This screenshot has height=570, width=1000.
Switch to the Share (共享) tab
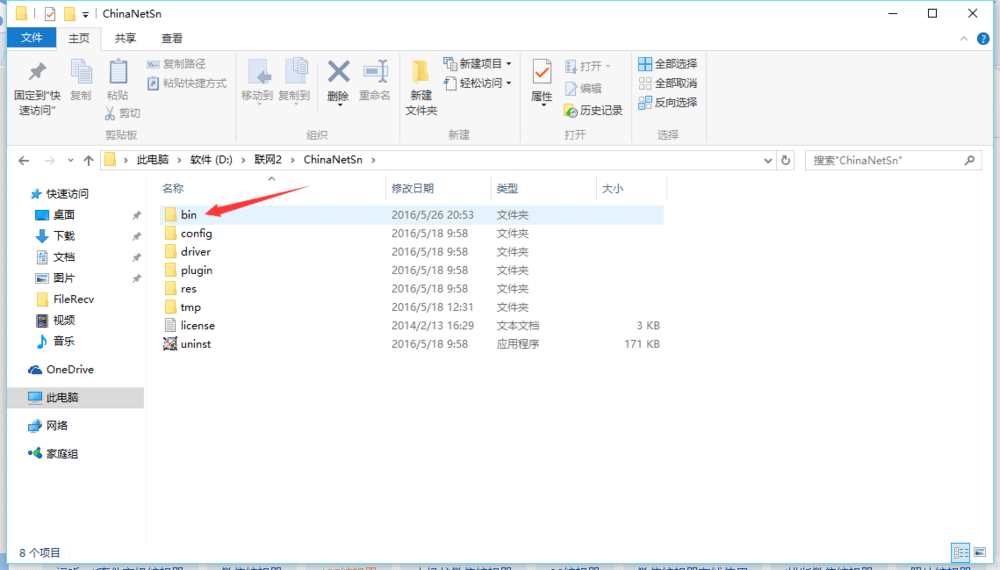coord(125,38)
